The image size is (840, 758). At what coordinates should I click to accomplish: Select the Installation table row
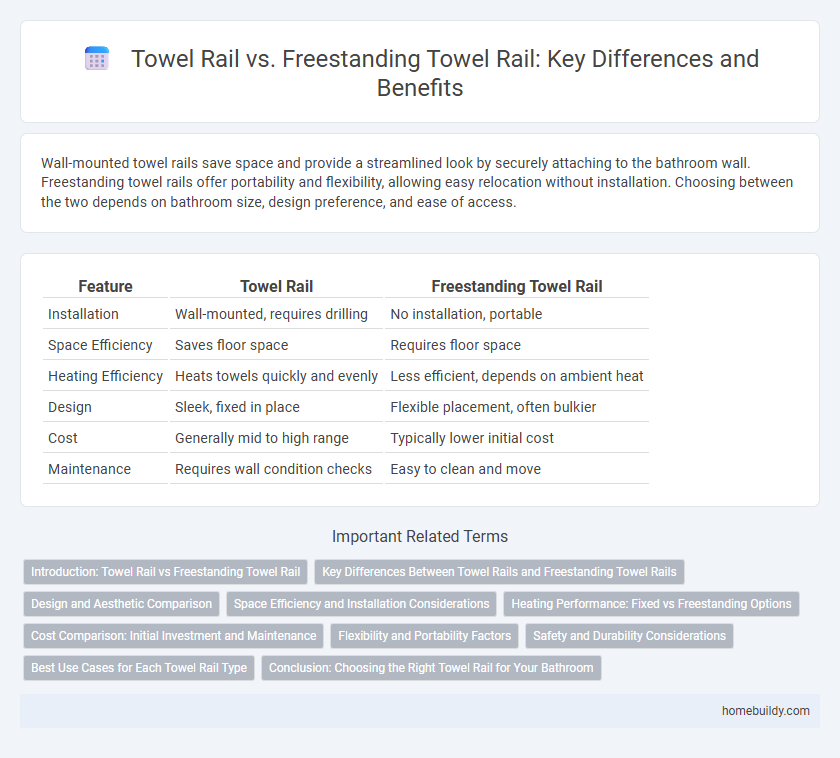pyautogui.click(x=346, y=314)
